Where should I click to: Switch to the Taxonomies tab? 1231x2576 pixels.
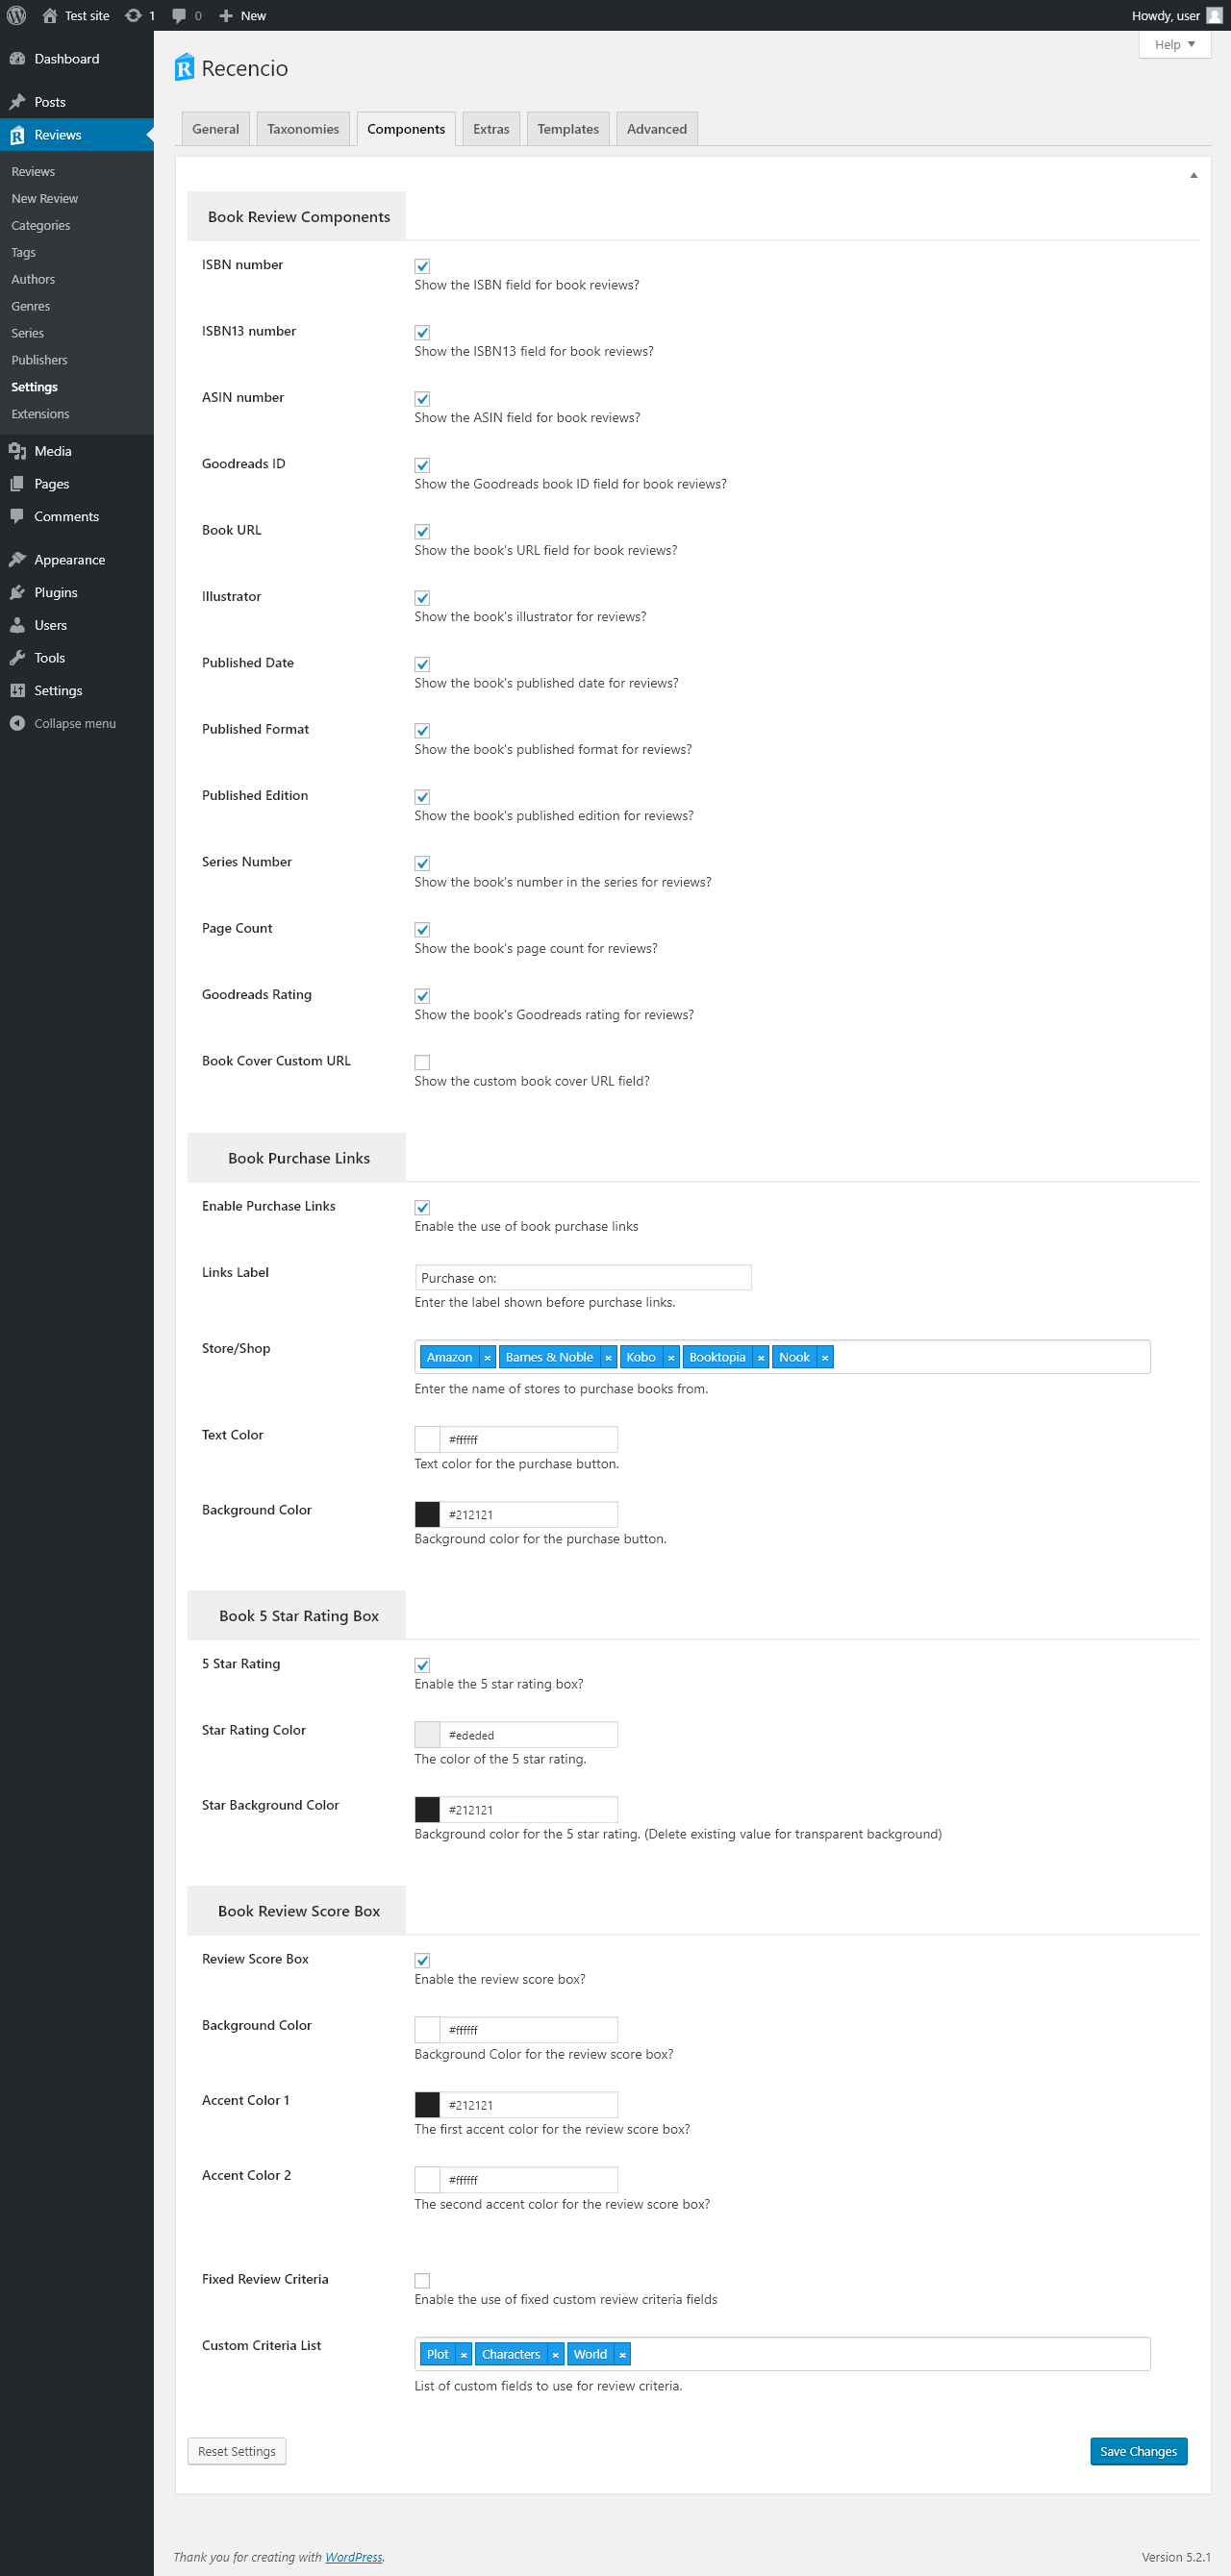[x=303, y=129]
